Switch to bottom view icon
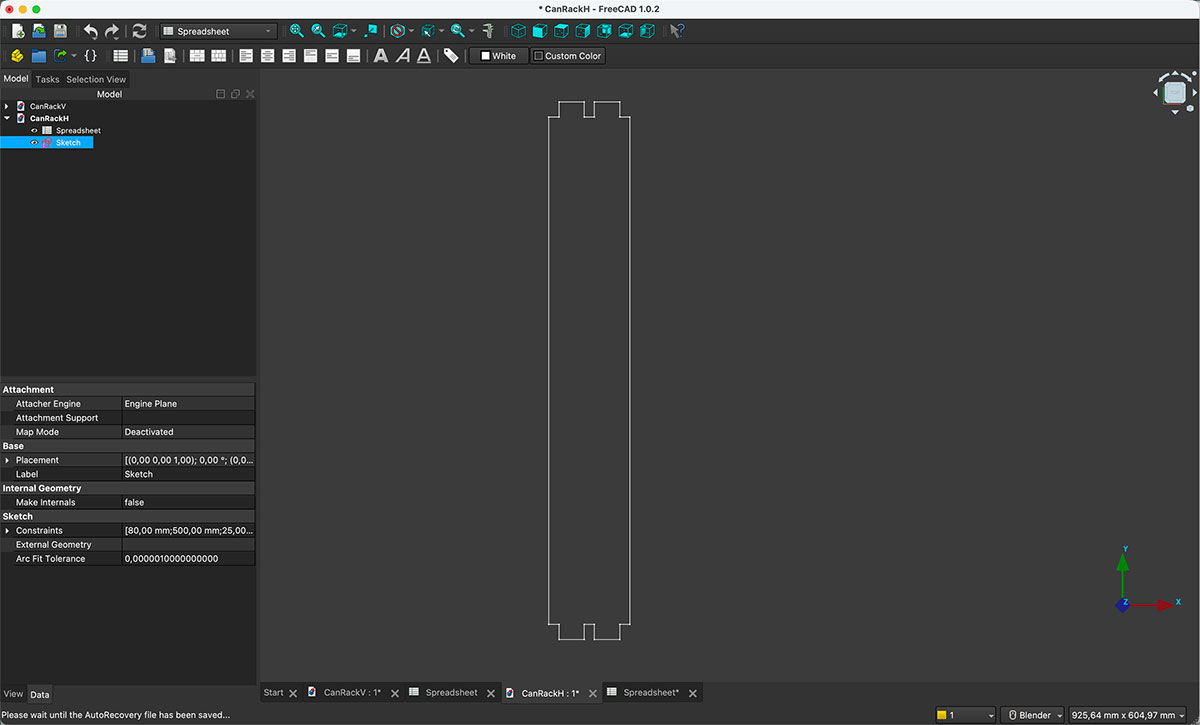The width and height of the screenshot is (1200, 725). coord(626,31)
